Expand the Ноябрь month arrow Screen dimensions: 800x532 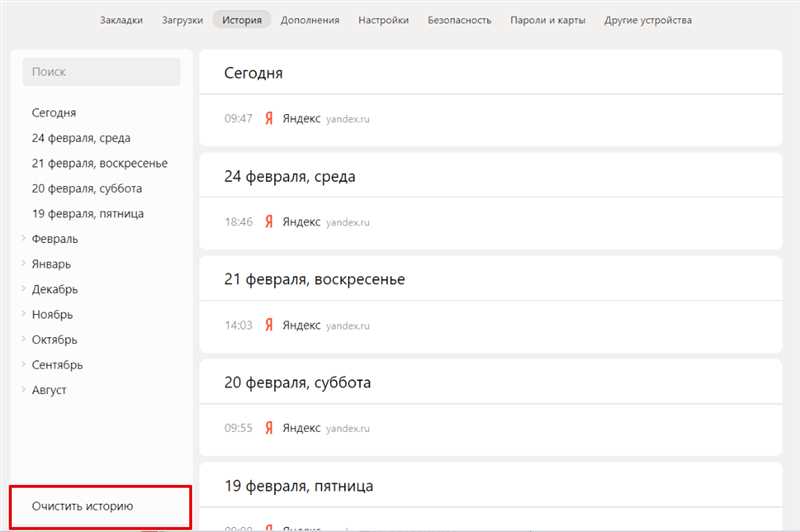23,314
